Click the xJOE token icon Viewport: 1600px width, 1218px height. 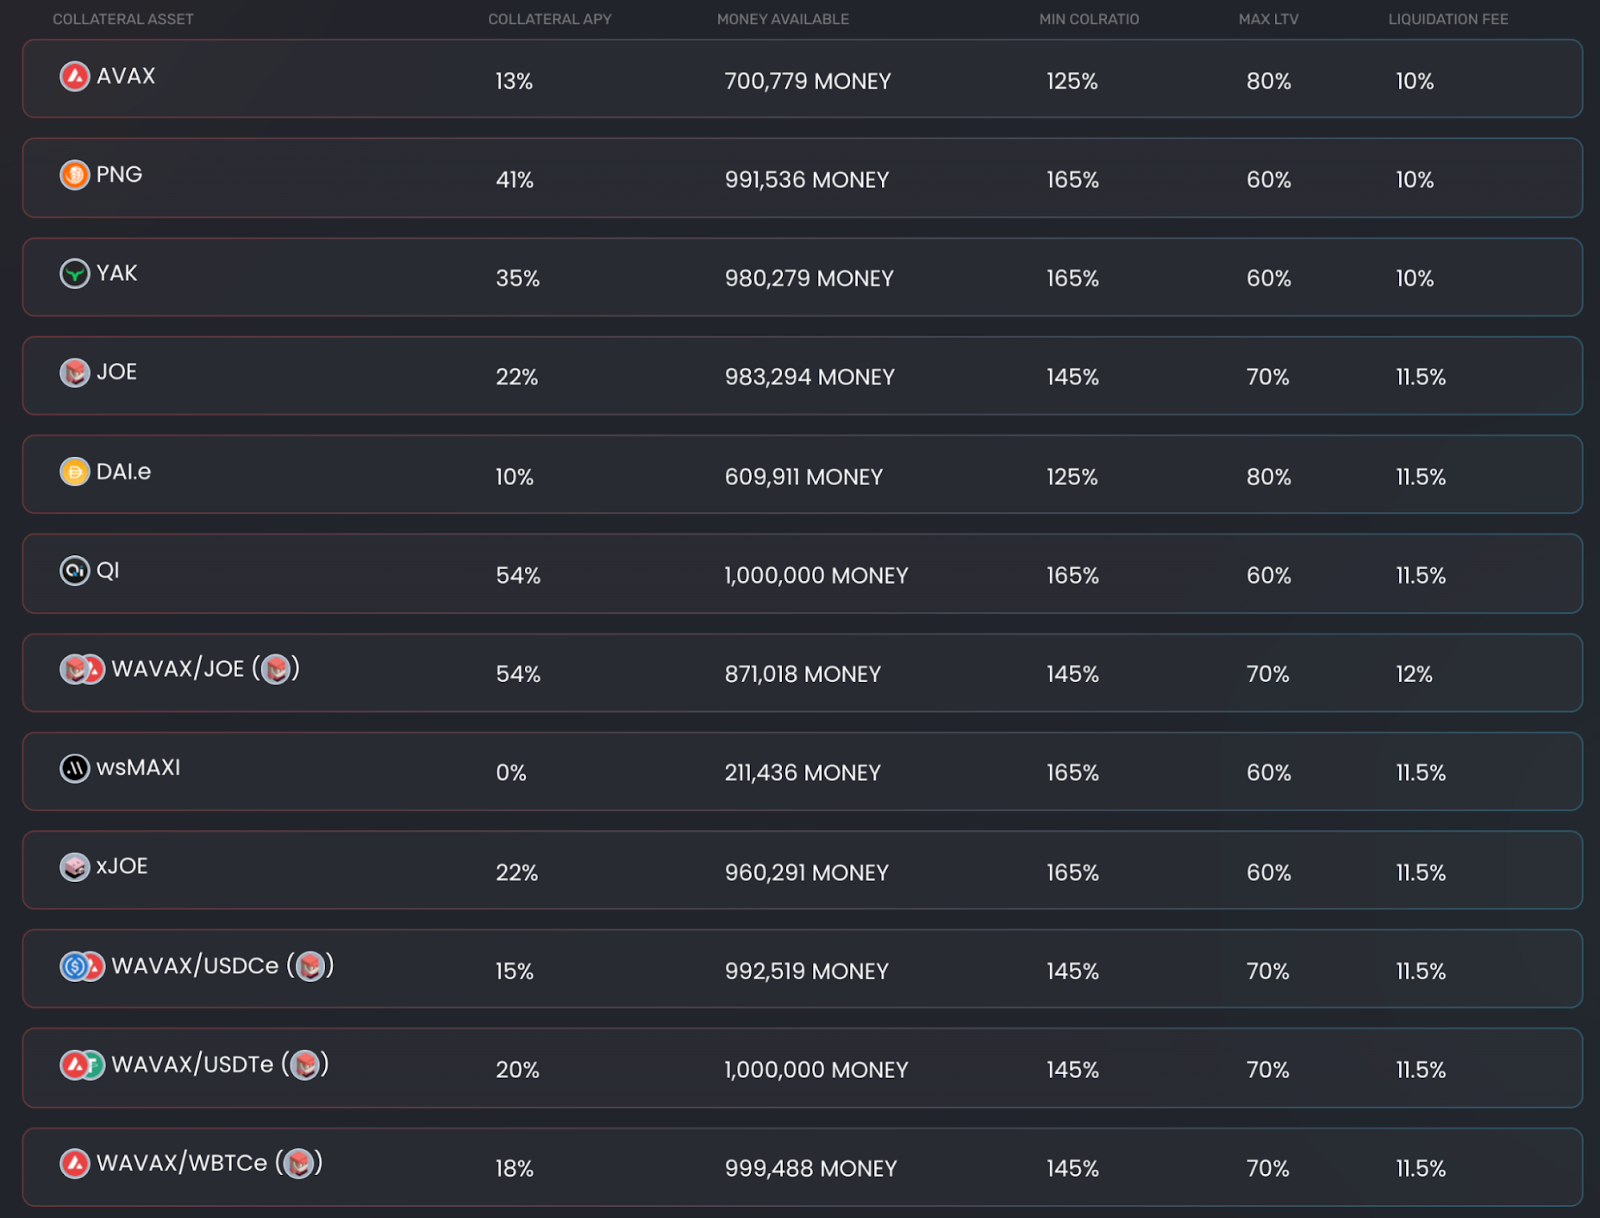pos(75,867)
